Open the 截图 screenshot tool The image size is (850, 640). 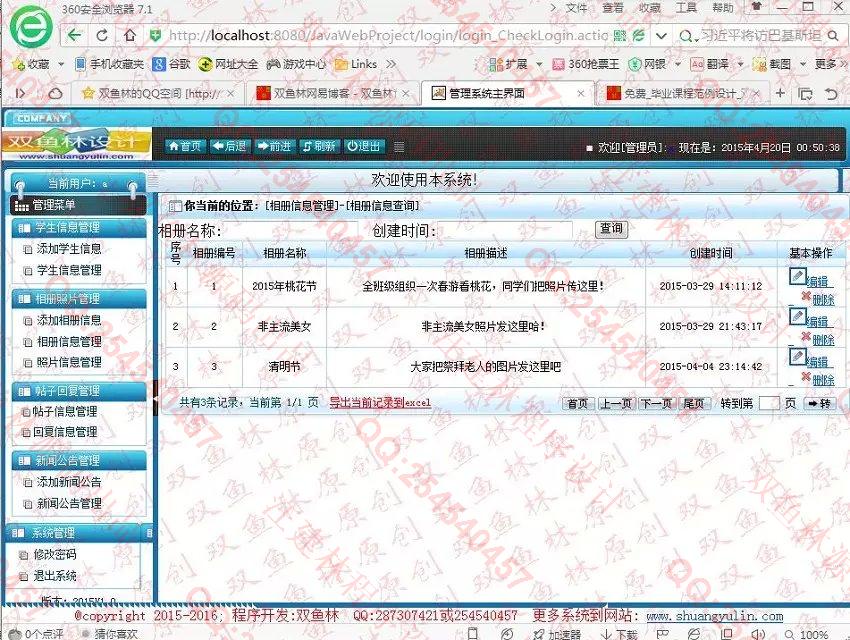pyautogui.click(x=772, y=64)
